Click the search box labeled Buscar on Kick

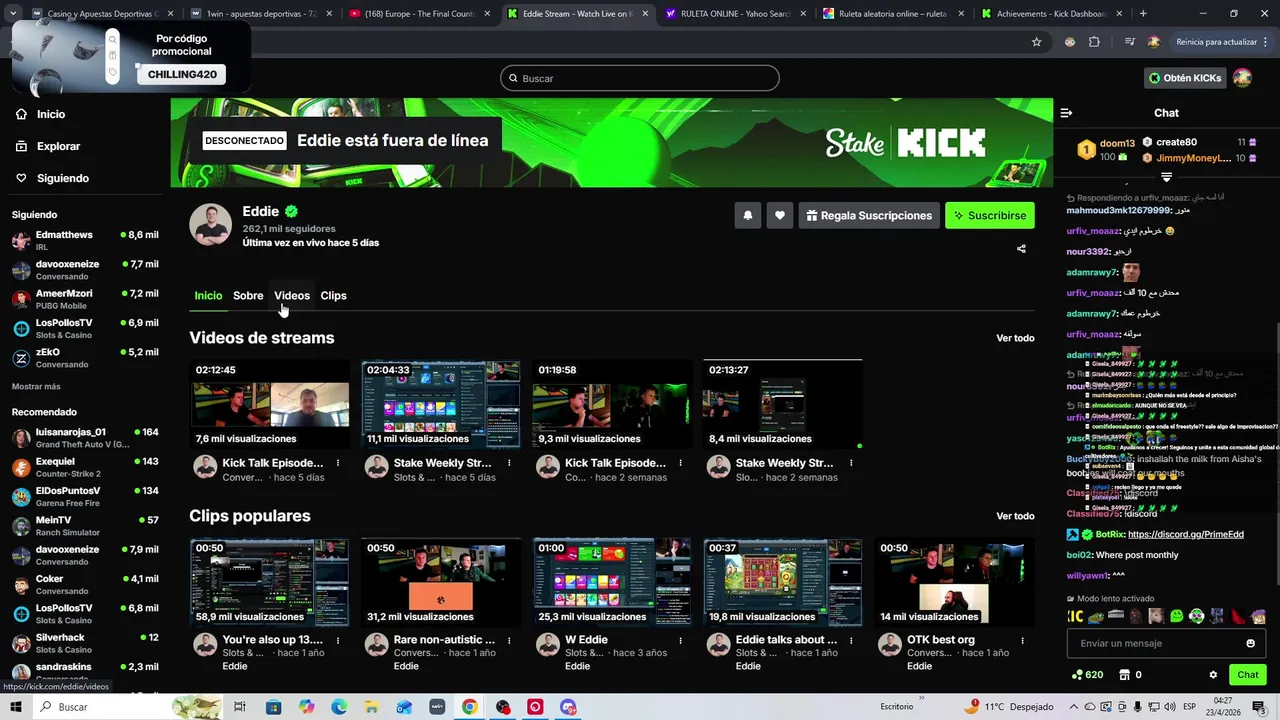click(x=640, y=78)
